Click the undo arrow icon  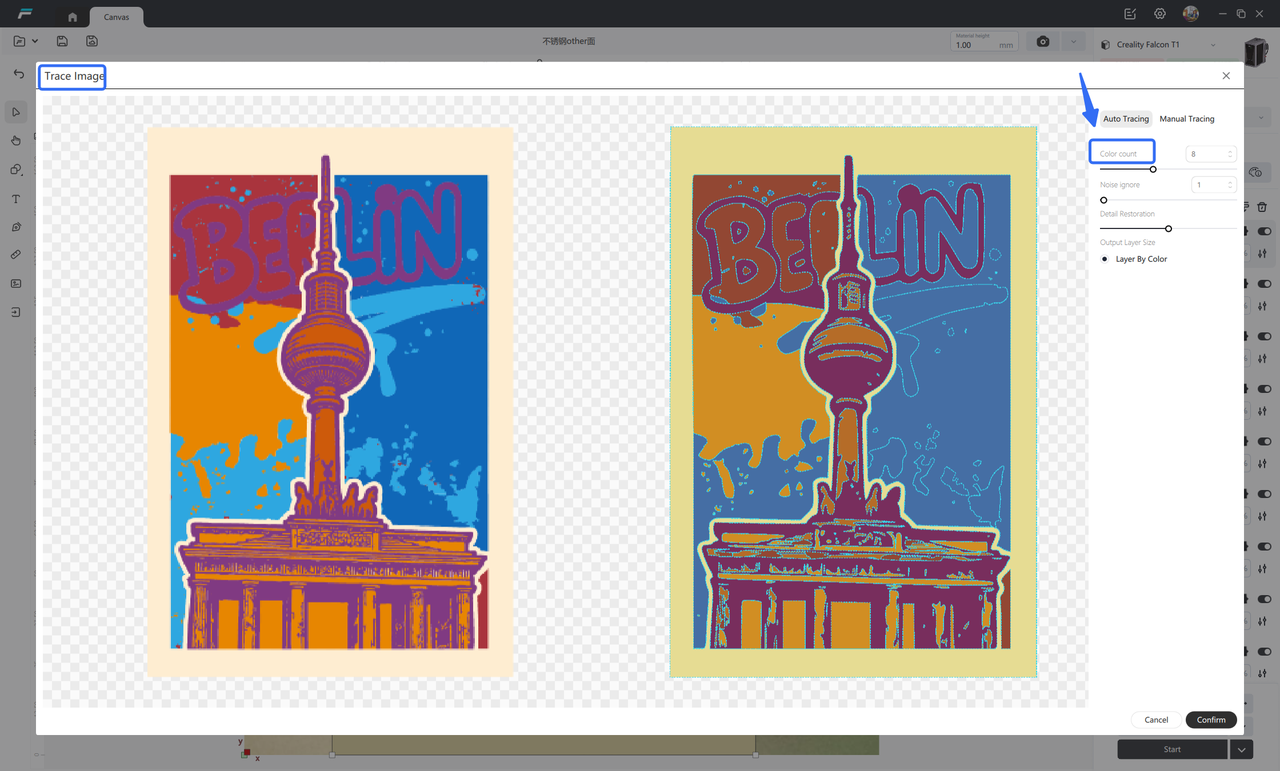pyautogui.click(x=18, y=74)
